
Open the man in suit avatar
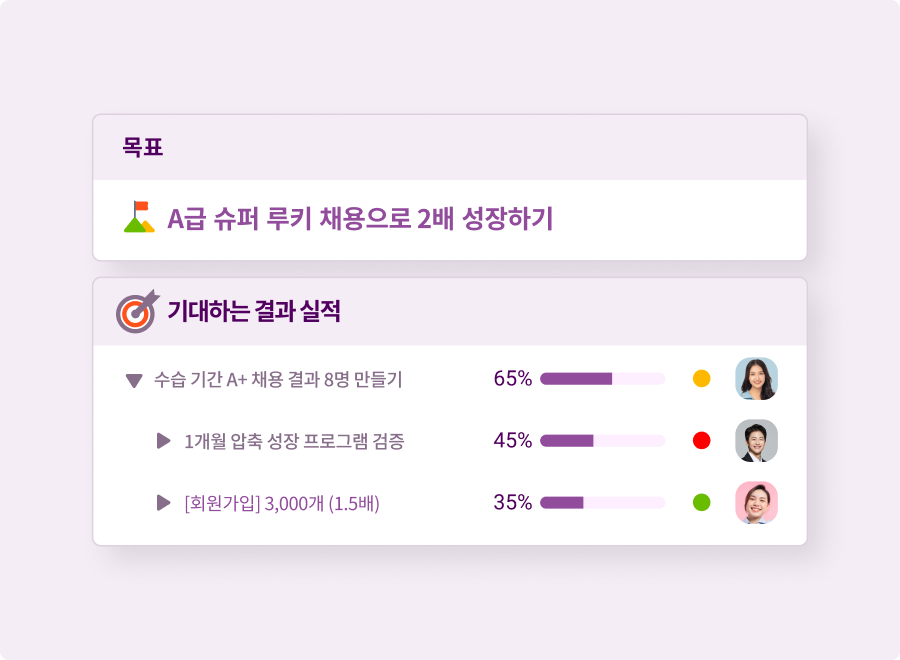[x=756, y=441]
